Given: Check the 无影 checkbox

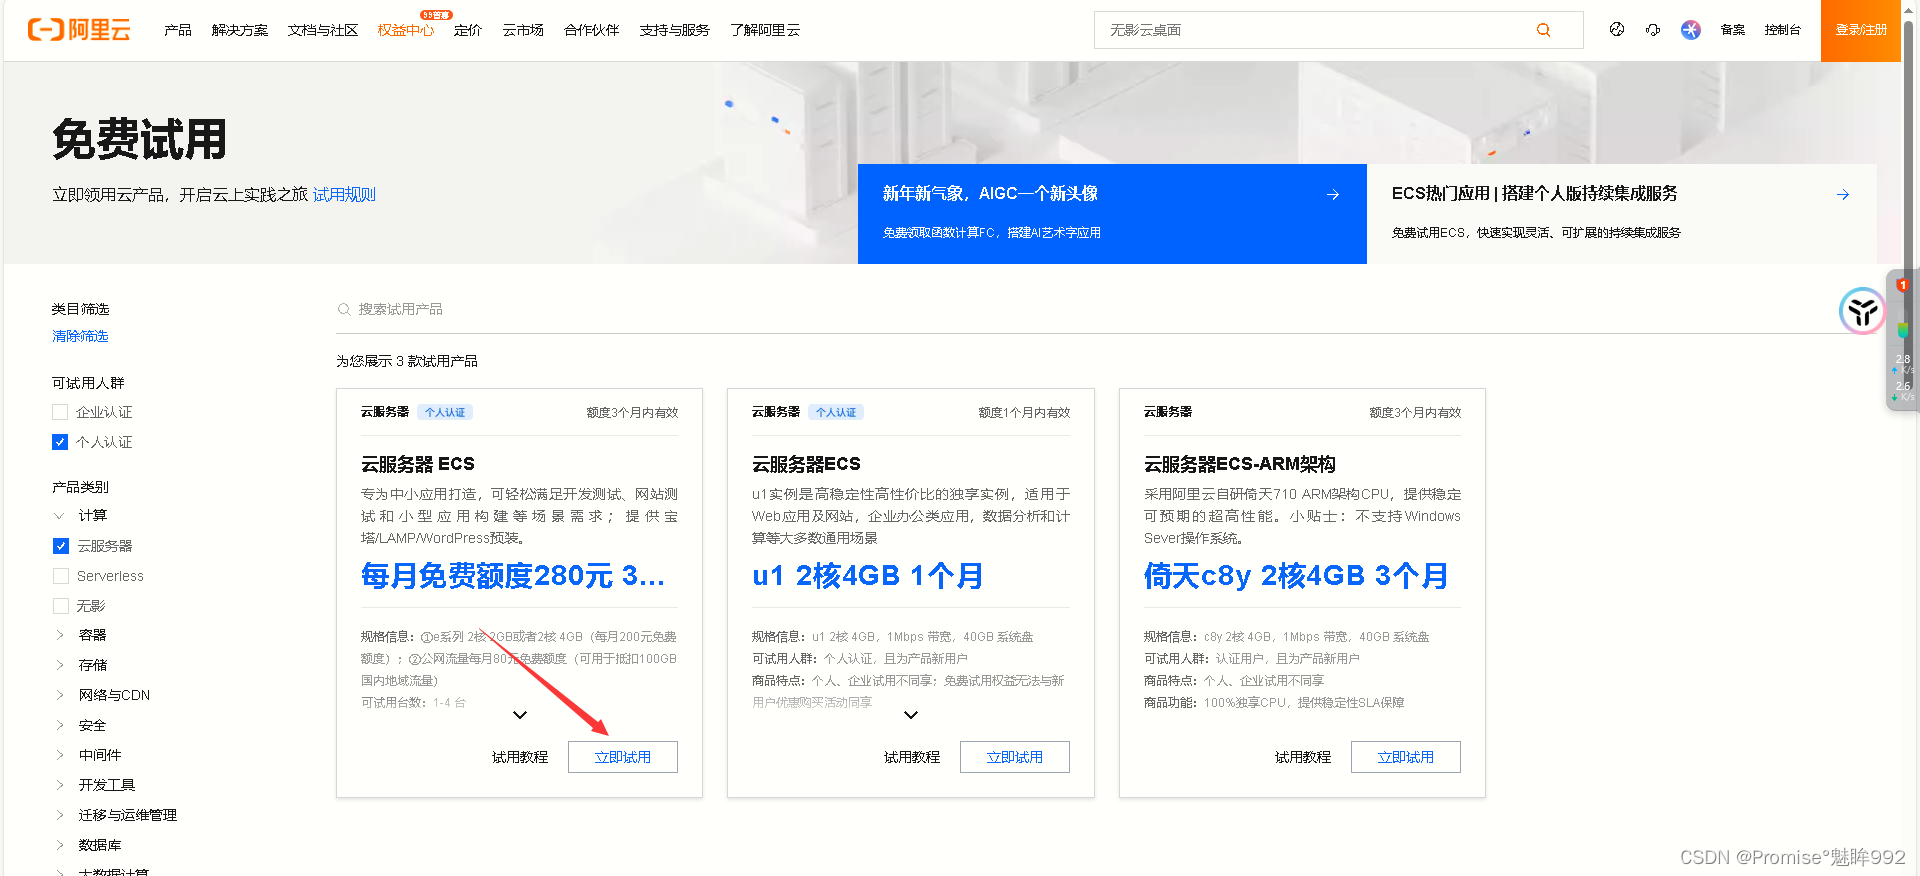Looking at the screenshot, I should pos(61,606).
